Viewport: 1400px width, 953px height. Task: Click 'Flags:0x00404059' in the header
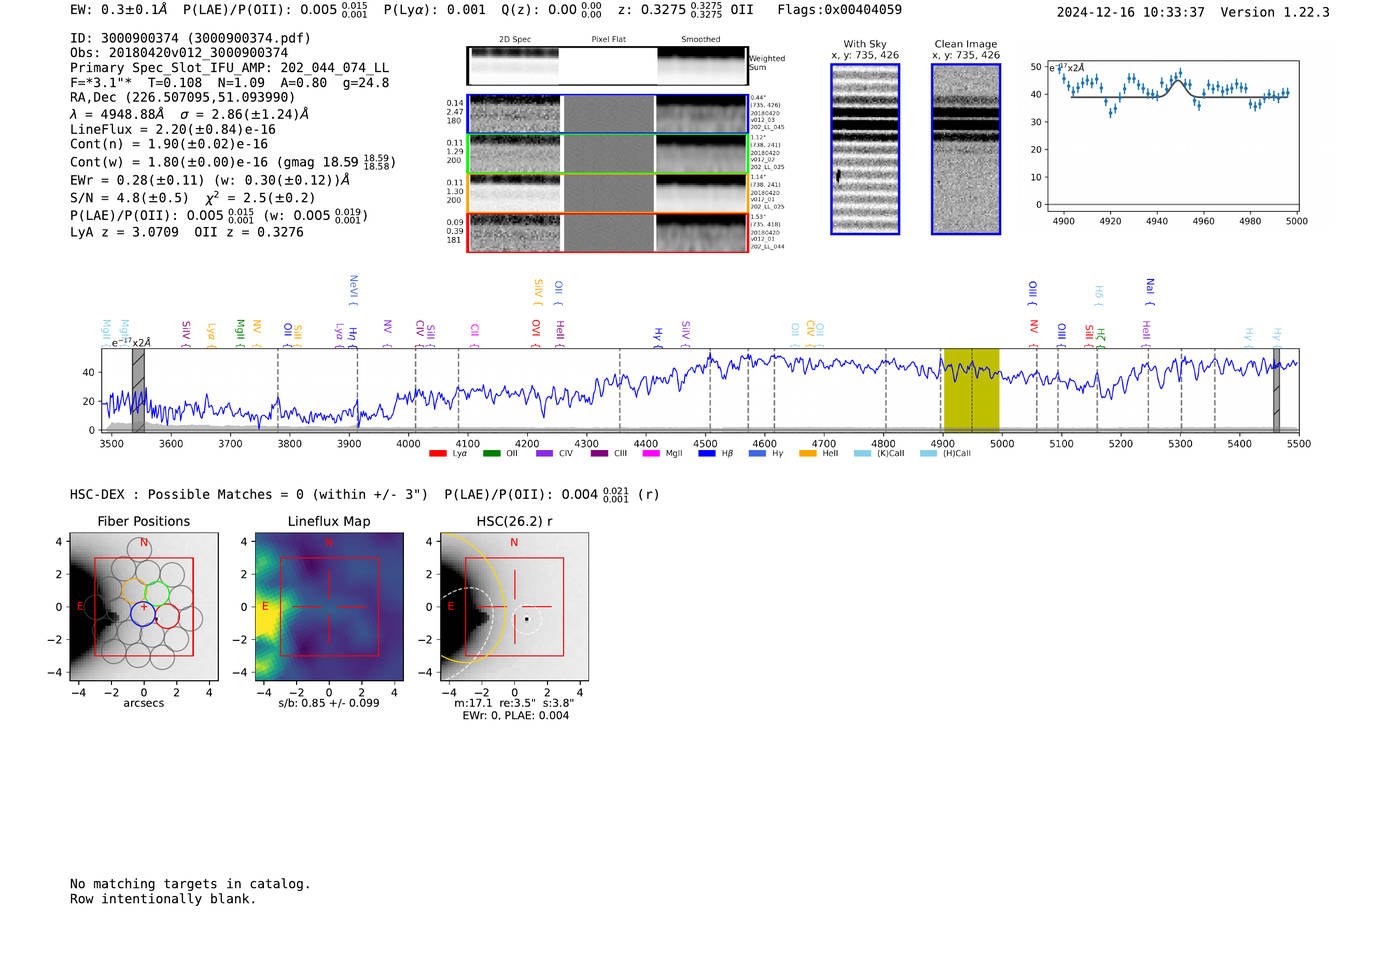(x=839, y=10)
